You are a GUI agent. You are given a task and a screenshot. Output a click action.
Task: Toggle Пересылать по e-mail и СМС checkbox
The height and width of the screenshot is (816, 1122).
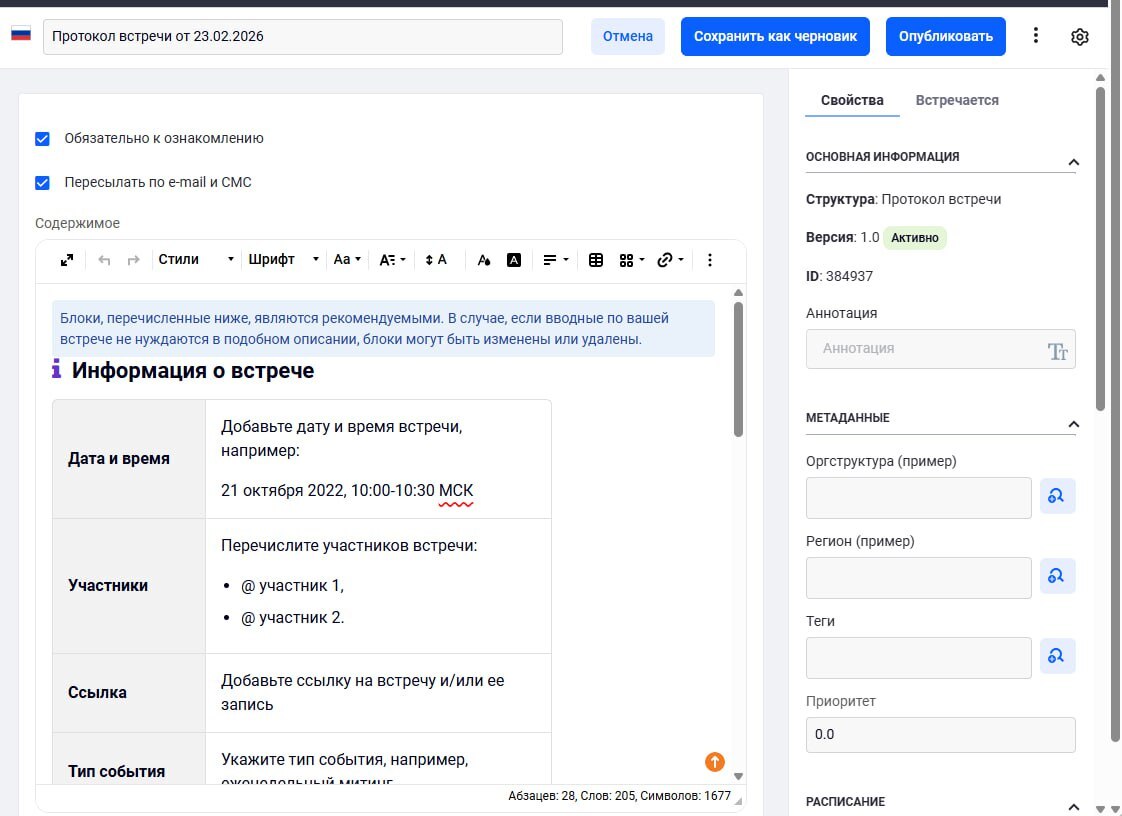pos(42,183)
